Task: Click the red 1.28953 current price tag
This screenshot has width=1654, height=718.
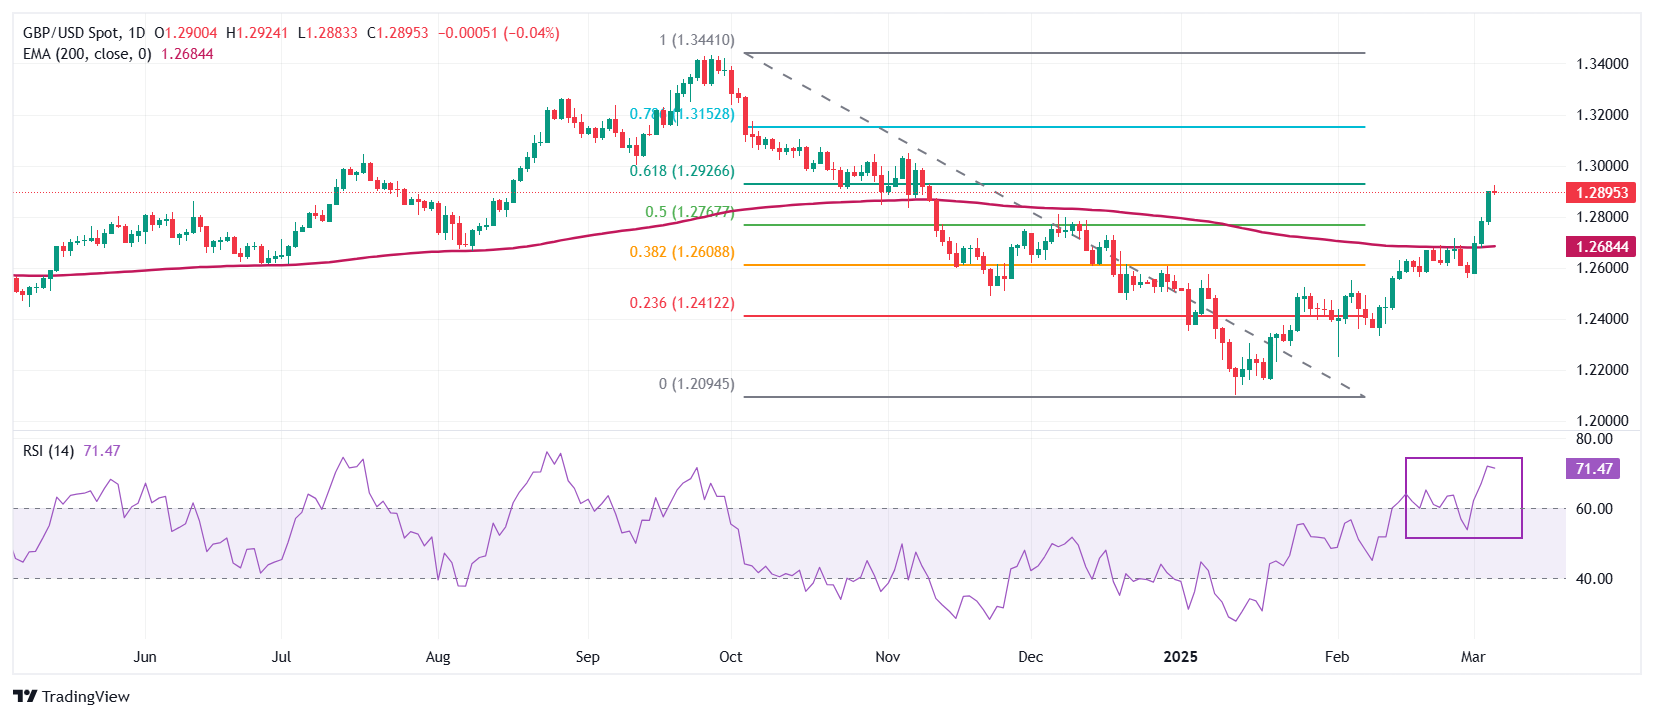Action: tap(1601, 193)
